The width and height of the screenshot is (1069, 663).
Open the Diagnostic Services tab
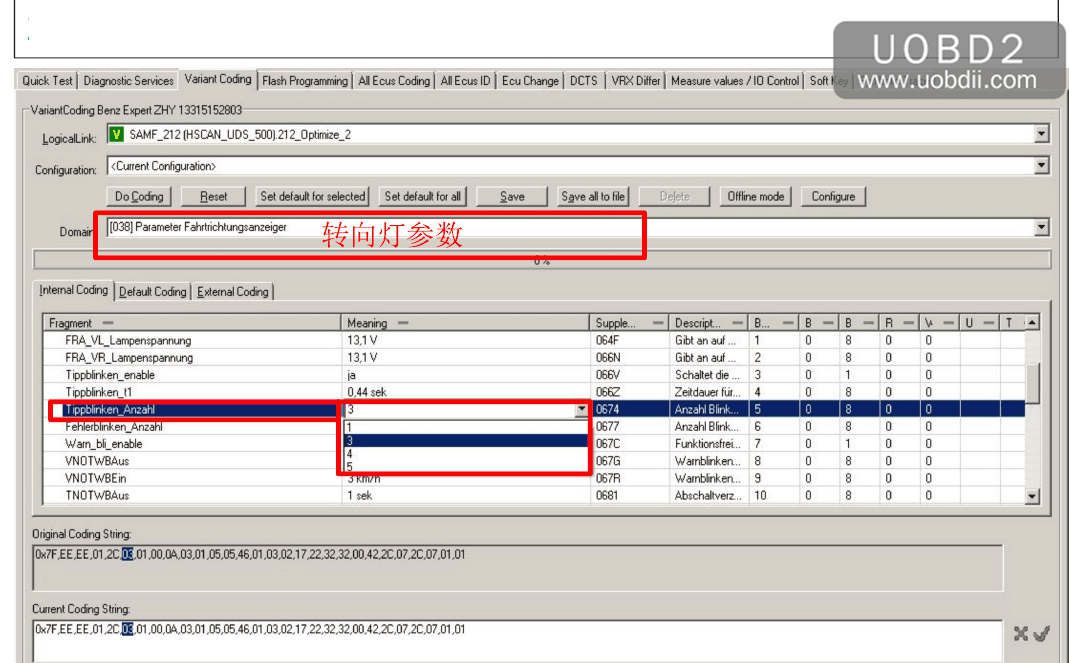pyautogui.click(x=128, y=80)
